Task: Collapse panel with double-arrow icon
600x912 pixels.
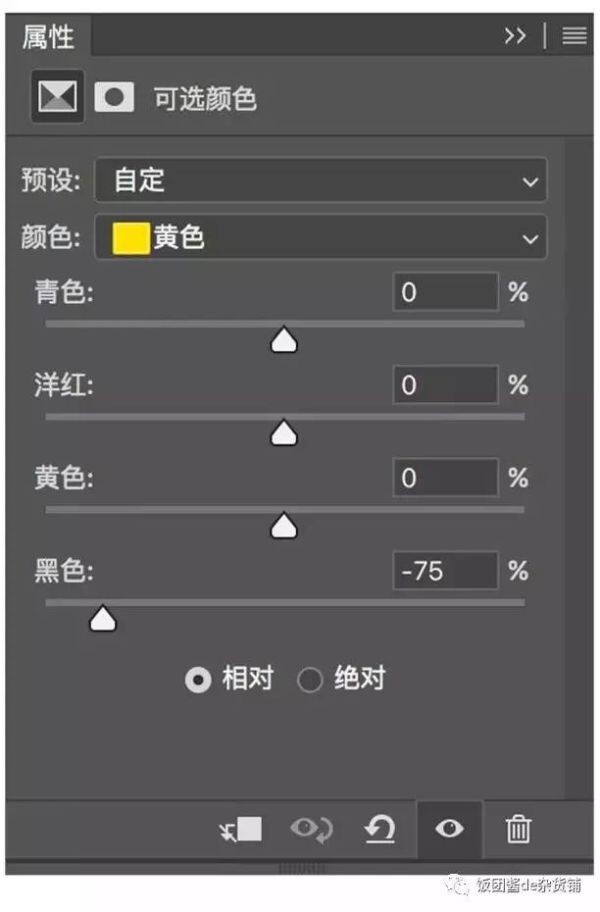Action: (x=515, y=36)
